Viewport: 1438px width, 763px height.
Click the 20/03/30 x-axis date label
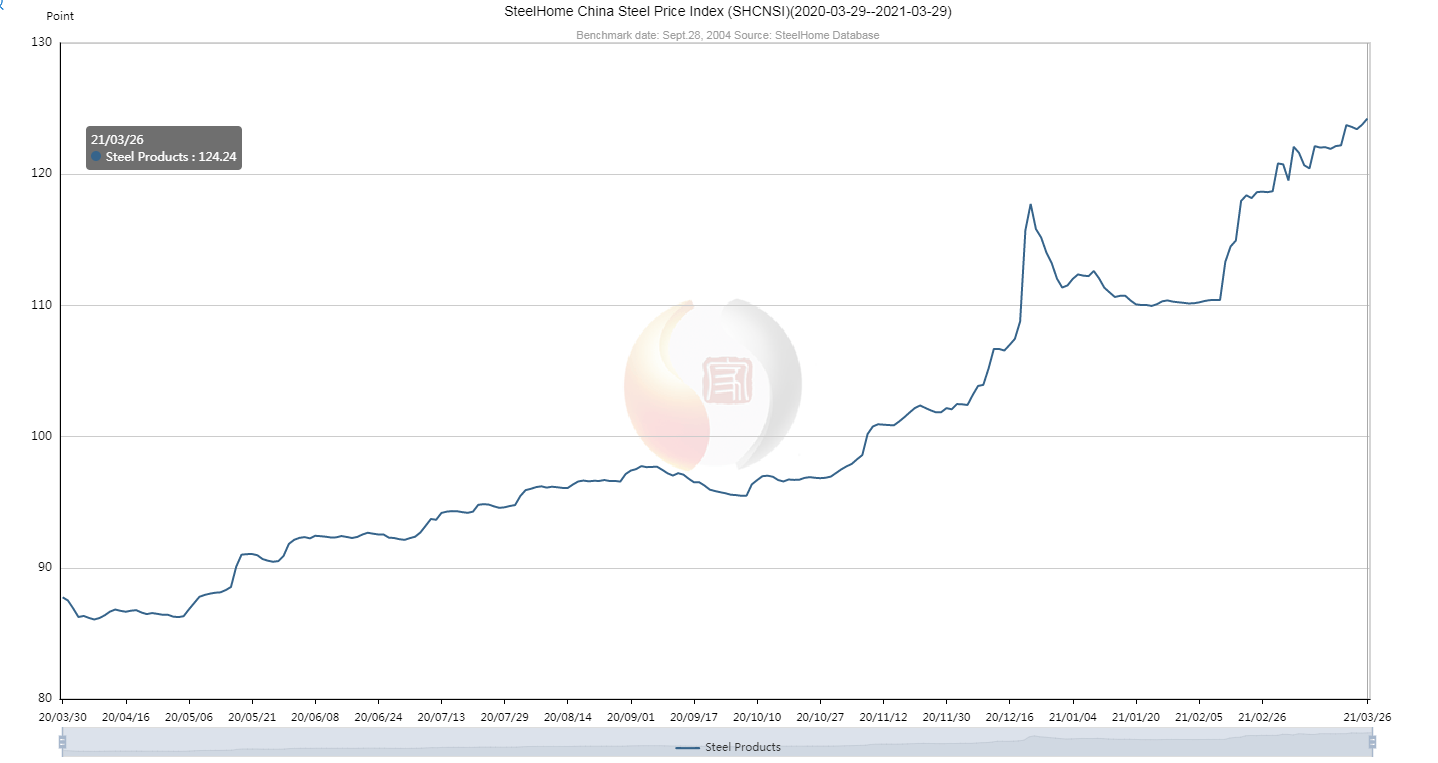click(x=62, y=717)
